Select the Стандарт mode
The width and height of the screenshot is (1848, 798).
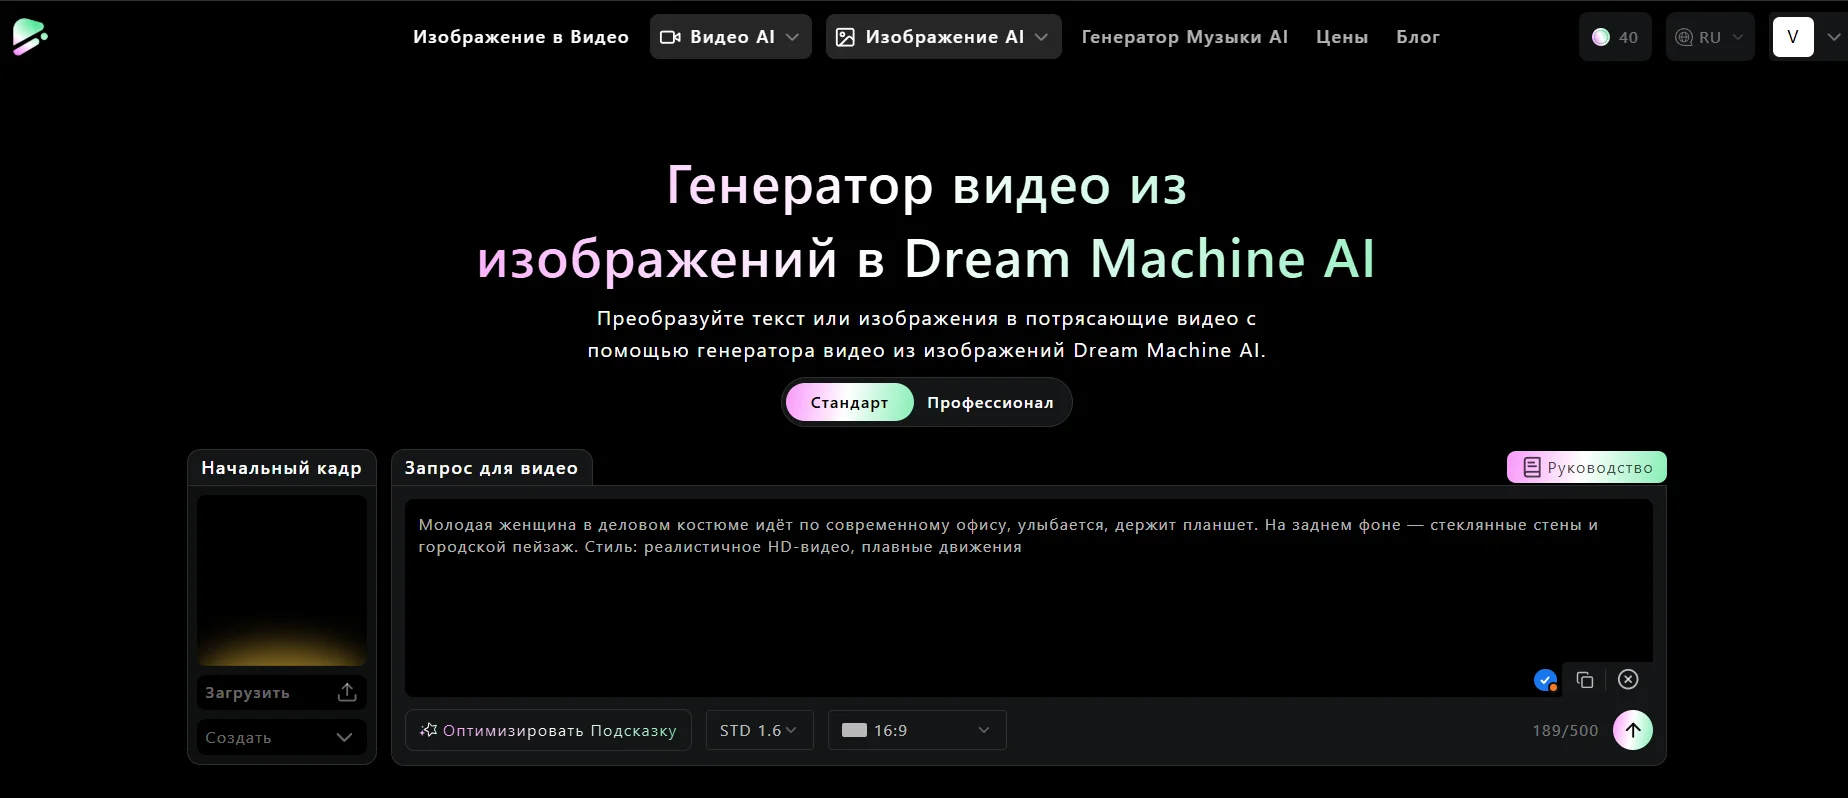849,402
